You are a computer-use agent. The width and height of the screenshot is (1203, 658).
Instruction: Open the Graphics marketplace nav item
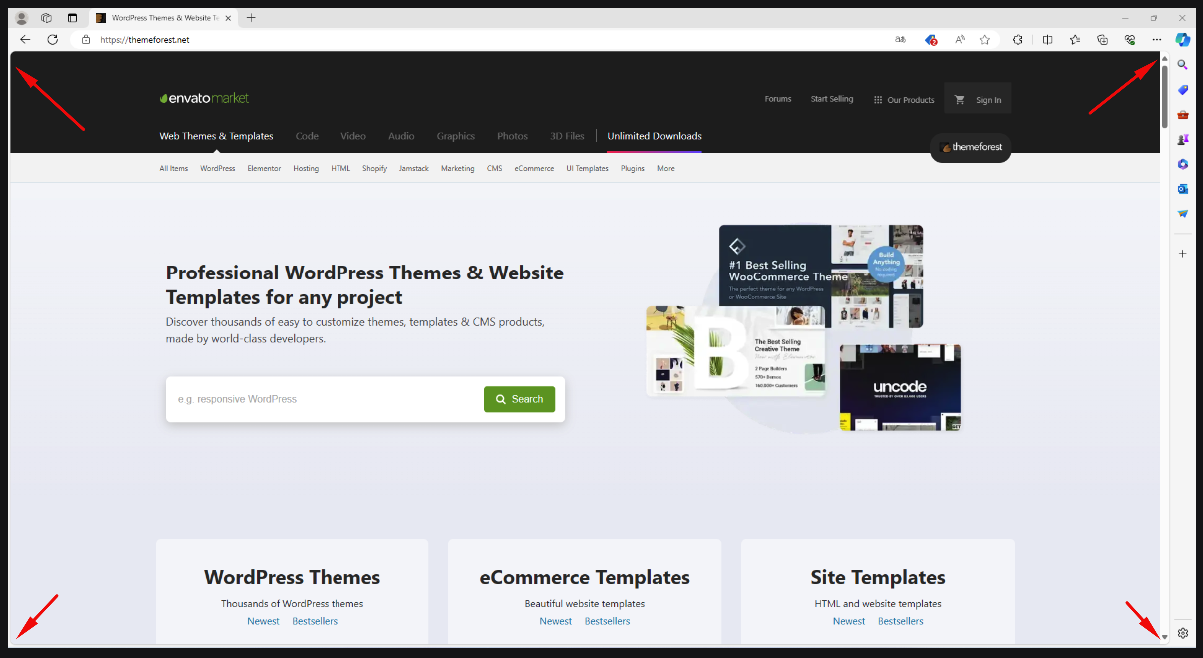tap(456, 136)
